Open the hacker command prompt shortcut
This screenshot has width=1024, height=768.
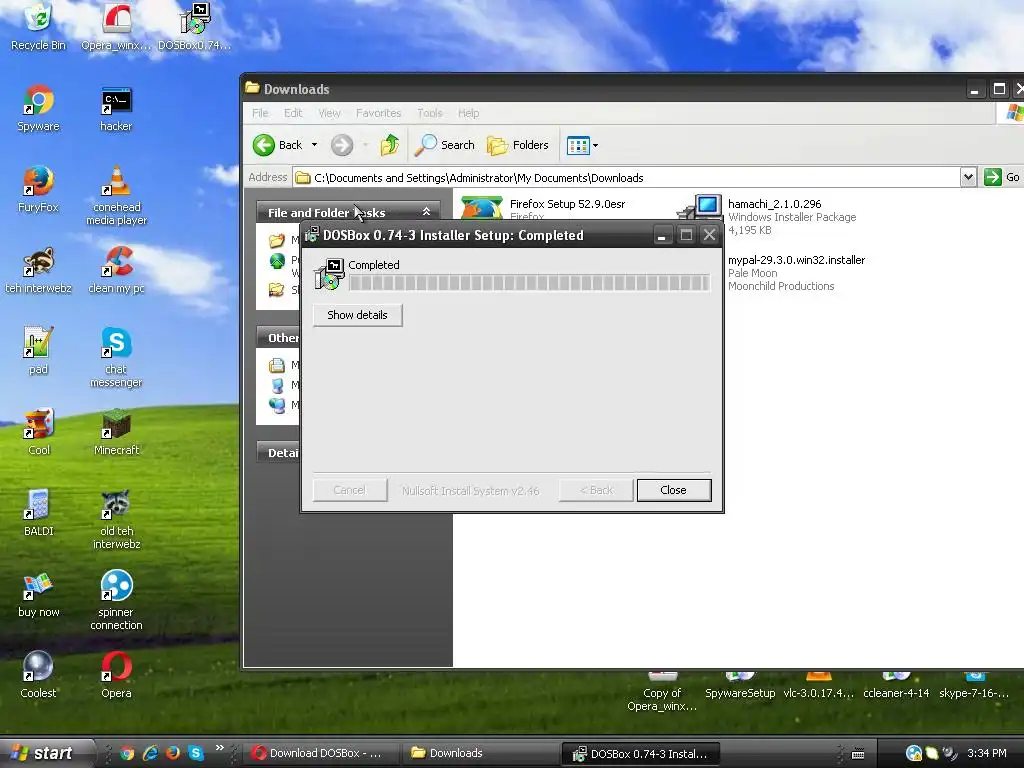116,108
